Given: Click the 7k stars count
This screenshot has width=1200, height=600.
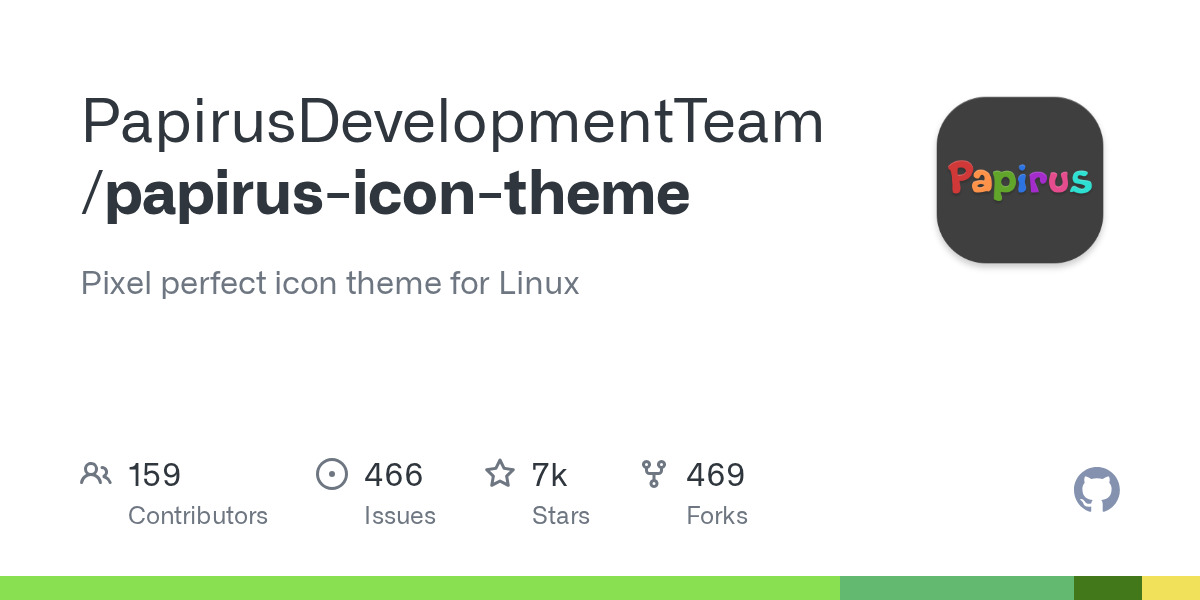Looking at the screenshot, I should coord(549,475).
